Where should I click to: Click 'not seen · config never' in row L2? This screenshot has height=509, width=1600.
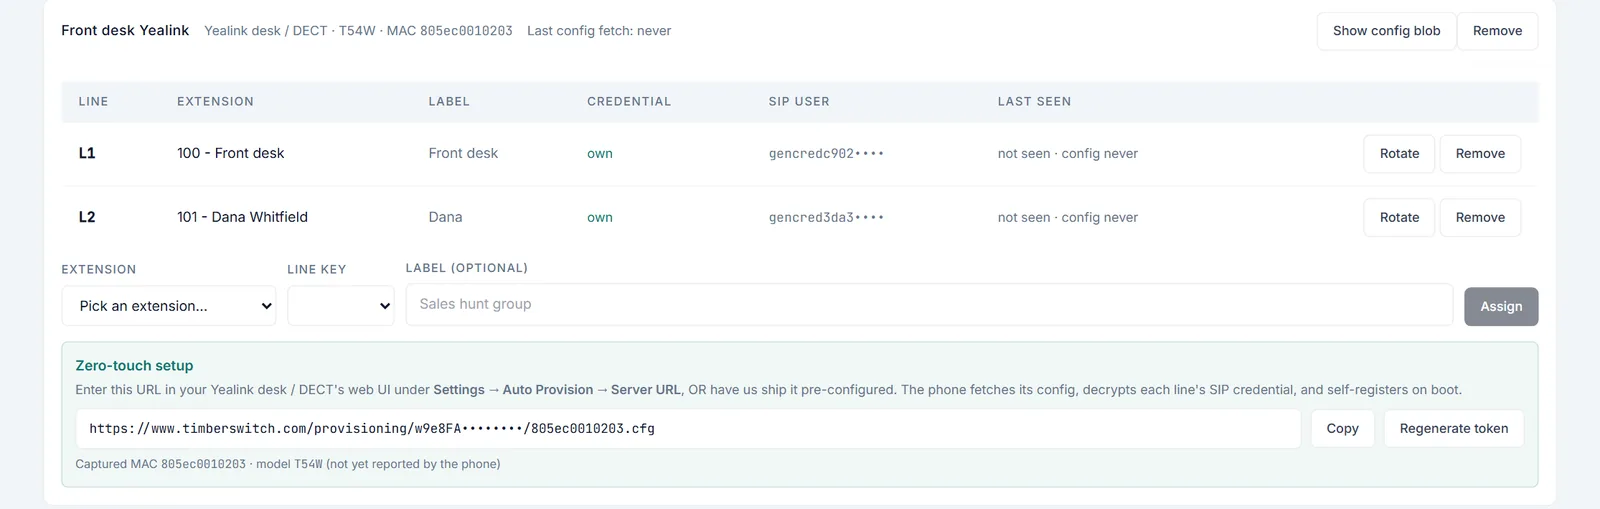tap(1067, 217)
